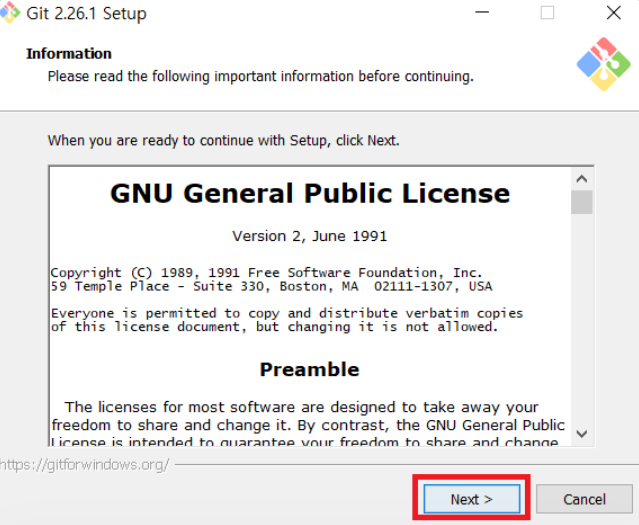The width and height of the screenshot is (639, 525).
Task: Click the Next > button
Action: 472,499
